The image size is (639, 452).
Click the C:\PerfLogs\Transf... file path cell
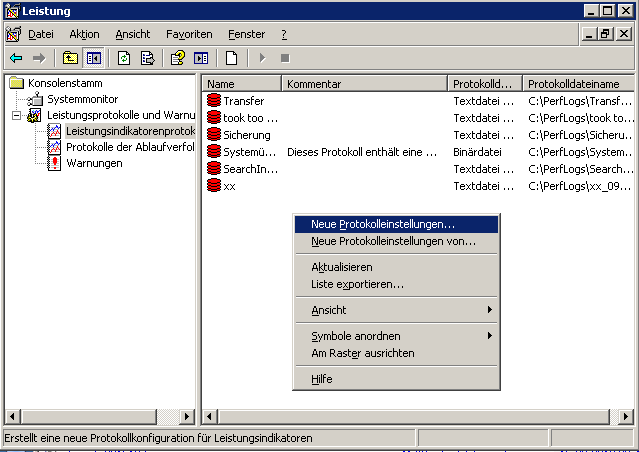coord(580,101)
